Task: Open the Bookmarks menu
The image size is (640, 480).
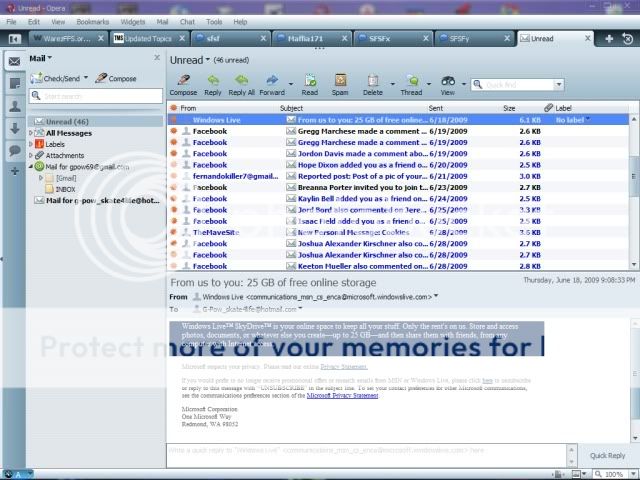Action: (x=93, y=22)
